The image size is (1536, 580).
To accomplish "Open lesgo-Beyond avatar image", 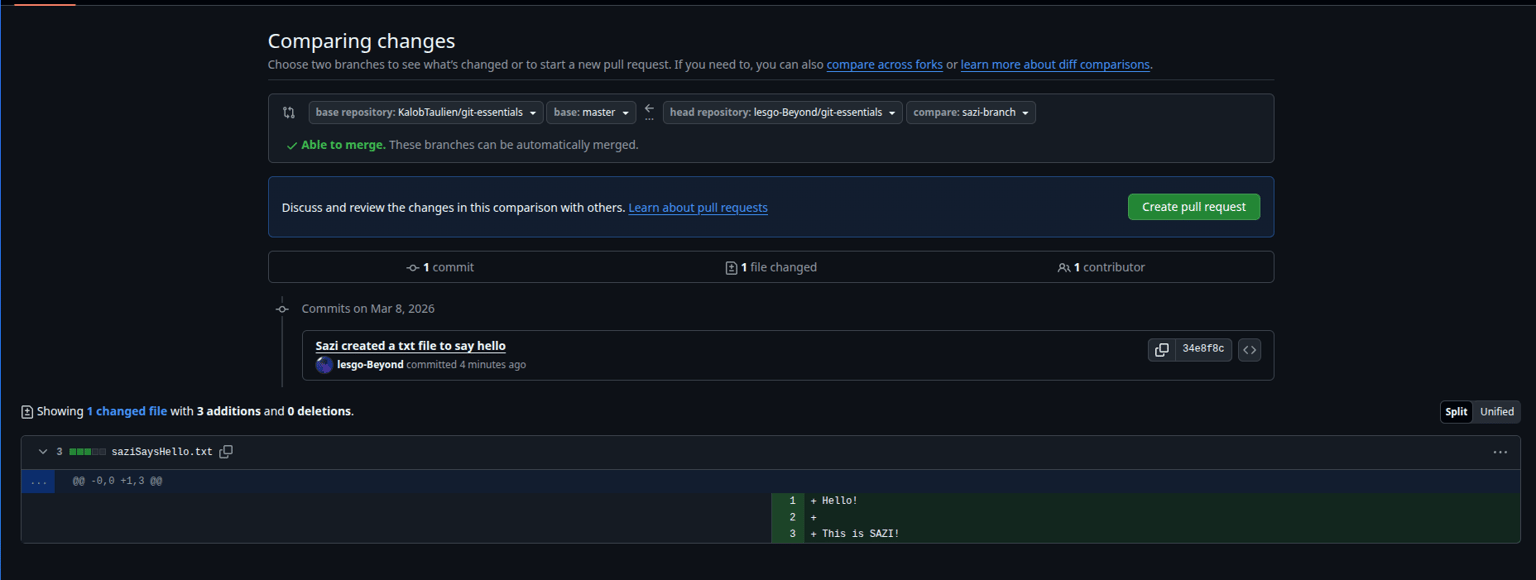I will point(324,365).
